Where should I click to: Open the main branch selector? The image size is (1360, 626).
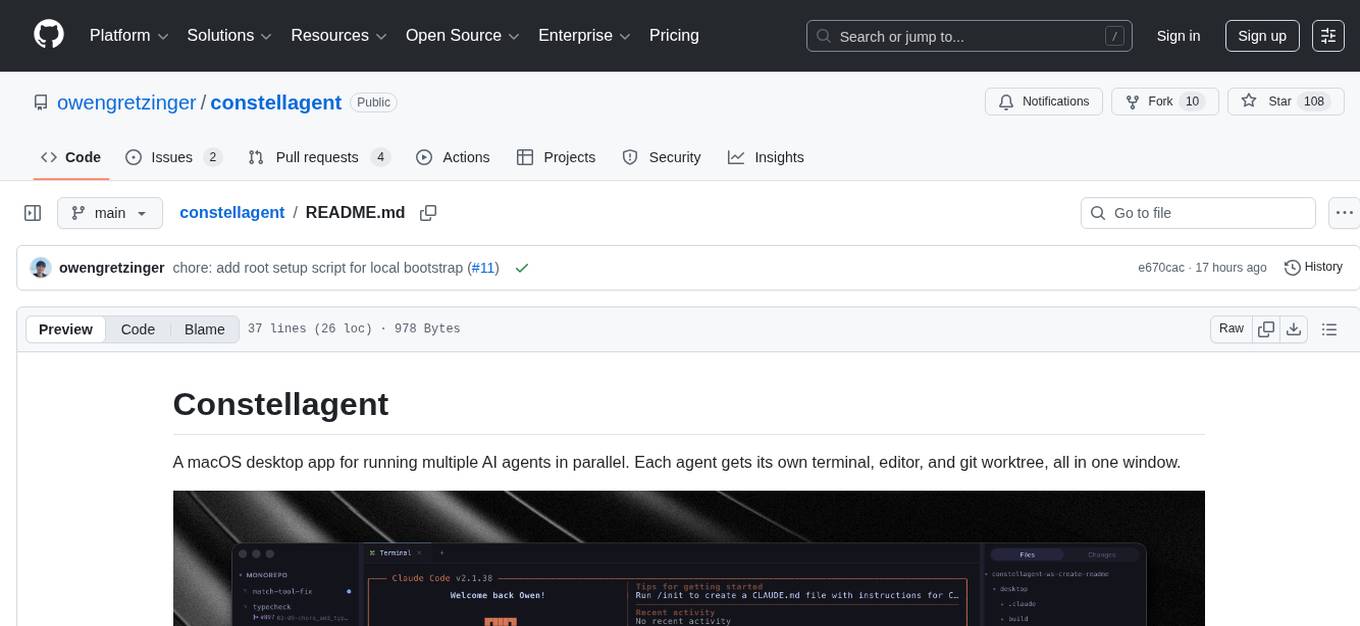(x=110, y=212)
